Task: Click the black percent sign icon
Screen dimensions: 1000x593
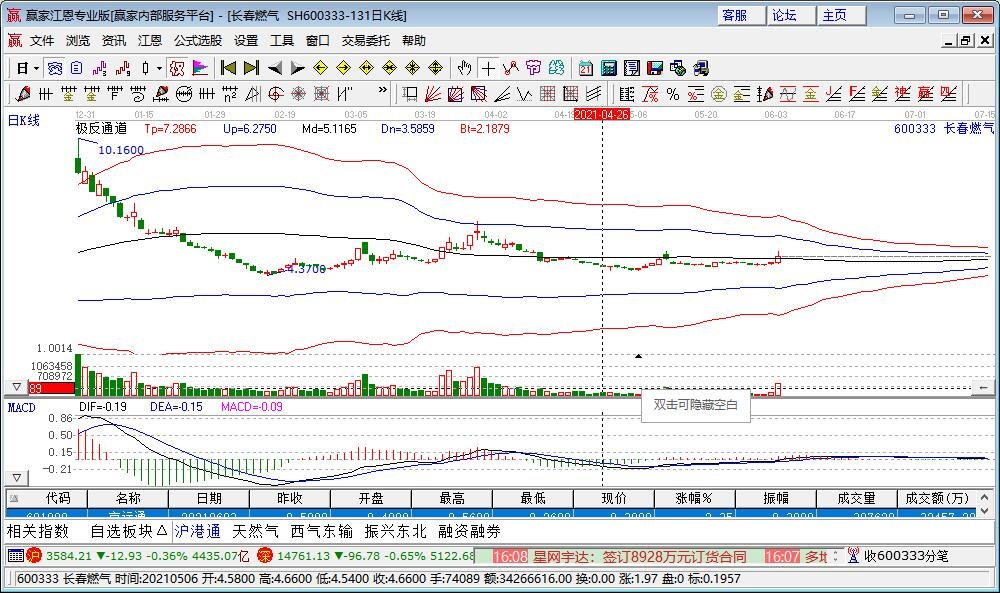Action: [x=673, y=94]
